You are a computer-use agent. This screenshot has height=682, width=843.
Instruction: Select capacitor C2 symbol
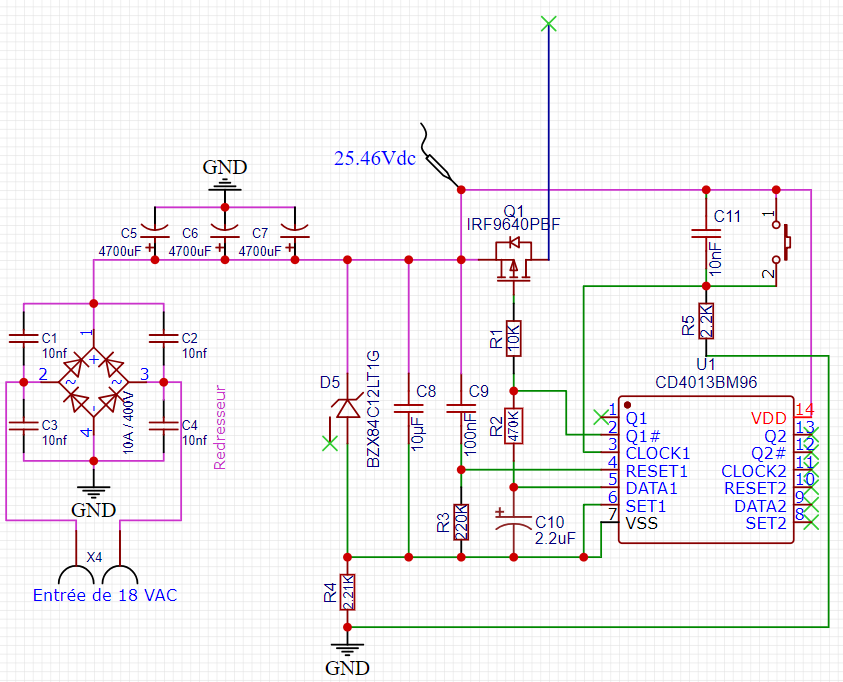click(x=163, y=339)
